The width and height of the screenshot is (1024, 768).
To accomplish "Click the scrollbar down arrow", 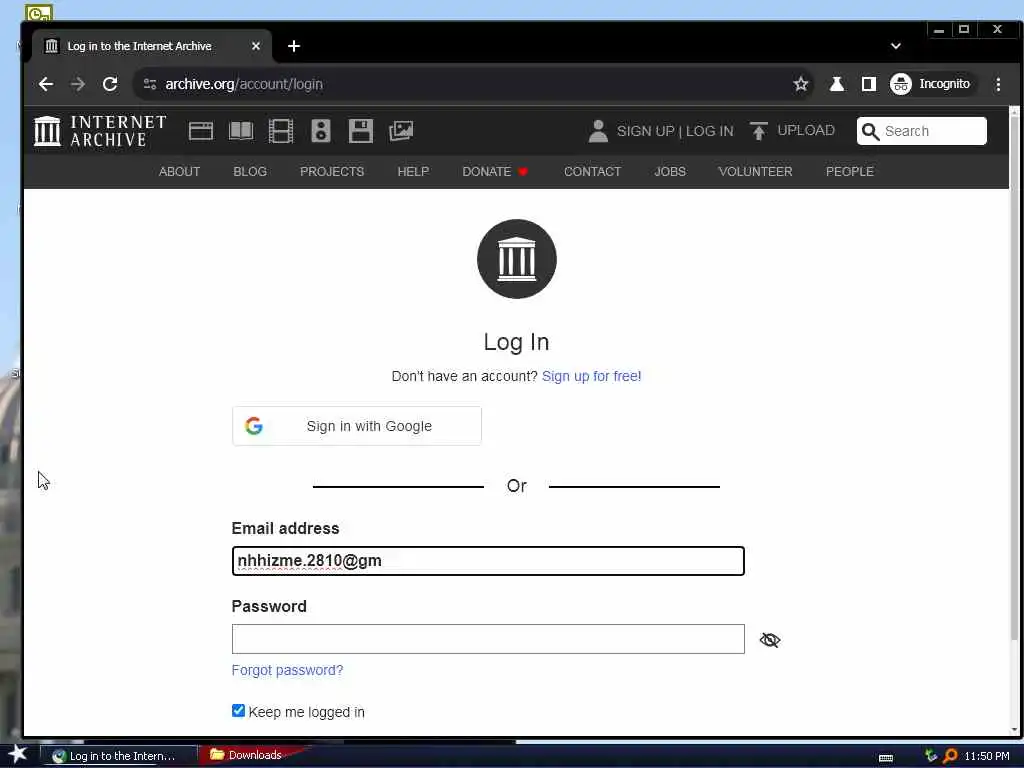I will point(1014,729).
